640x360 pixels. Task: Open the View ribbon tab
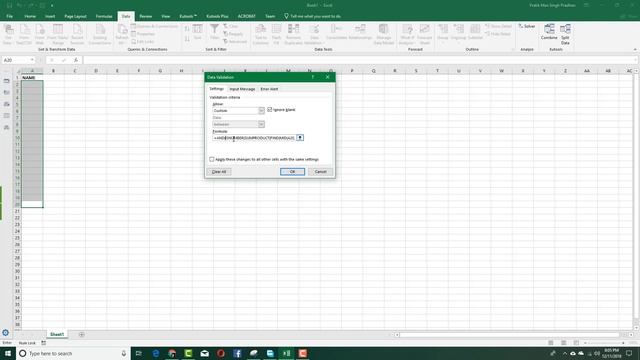pos(165,16)
